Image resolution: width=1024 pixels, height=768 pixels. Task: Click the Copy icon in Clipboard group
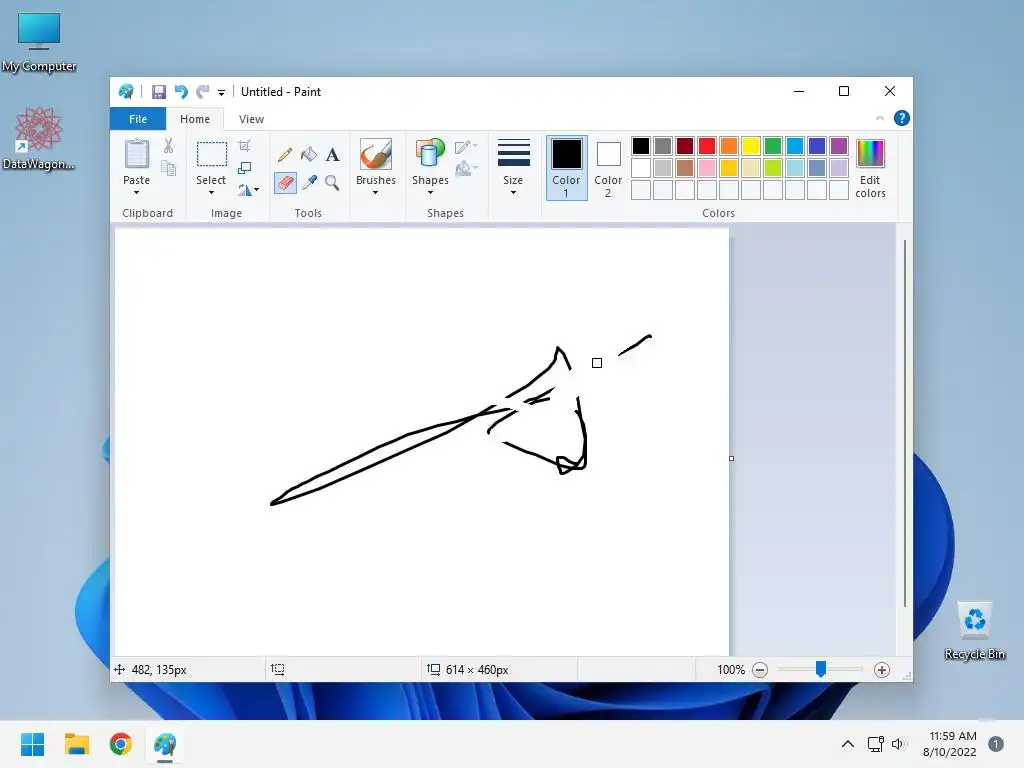pos(168,168)
